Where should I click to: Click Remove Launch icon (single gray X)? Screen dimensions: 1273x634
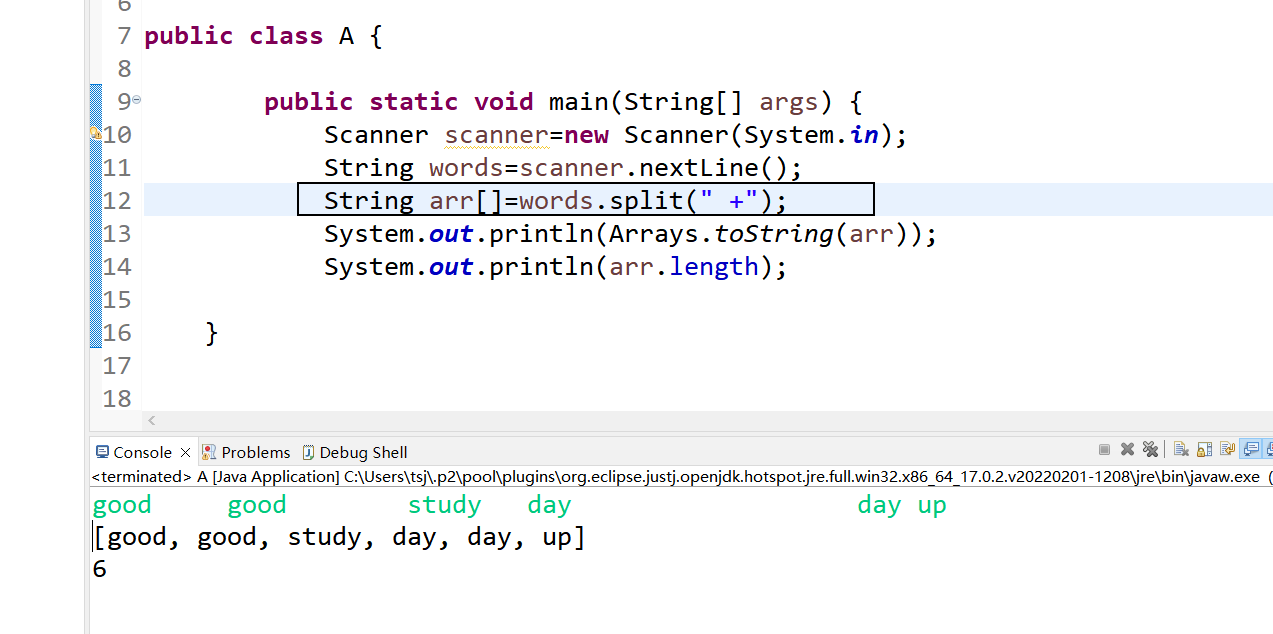click(1127, 450)
